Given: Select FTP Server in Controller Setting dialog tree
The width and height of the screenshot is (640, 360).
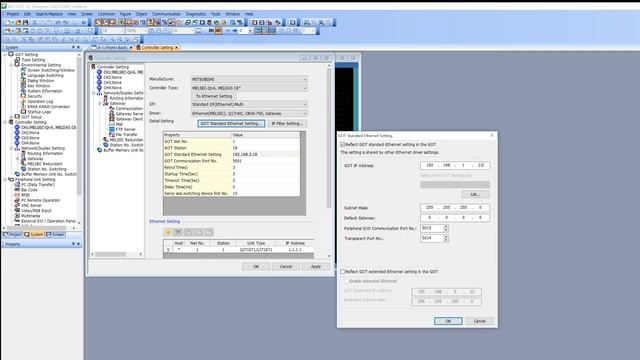Looking at the screenshot, I should coord(125,129).
